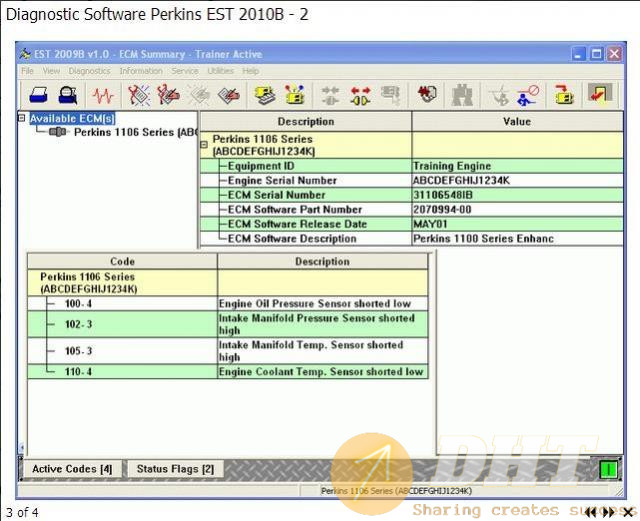Viewport: 640px width, 521px height.
Task: Go to the previous image in viewer
Action: tap(591, 512)
